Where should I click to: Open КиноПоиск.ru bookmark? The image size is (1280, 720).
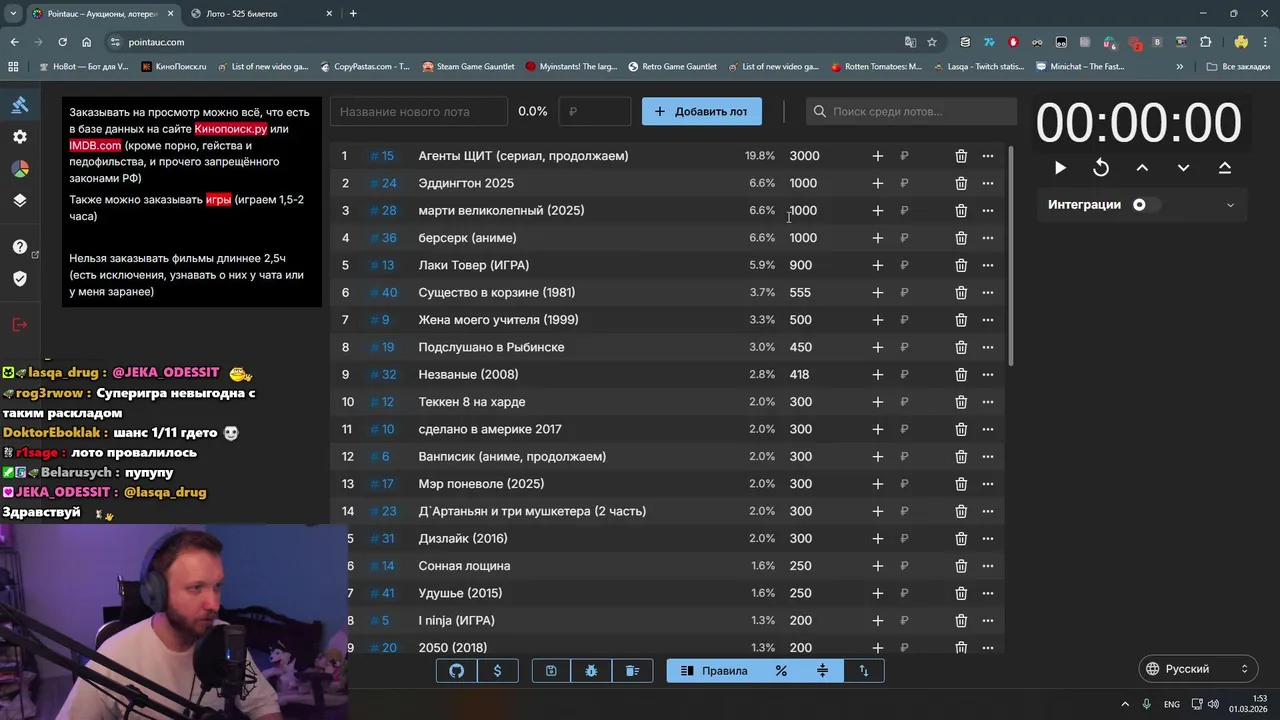[174, 67]
